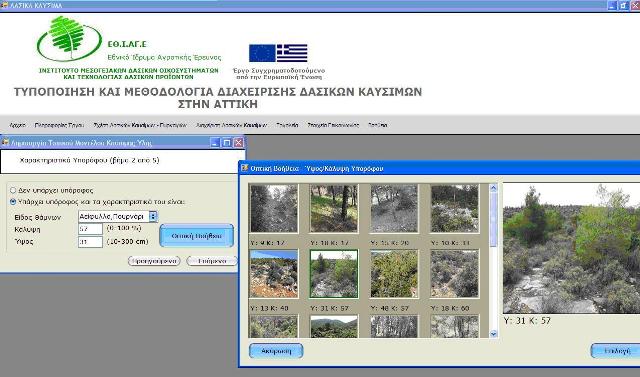Click the 'Ακύρωση' cancel button in visual aid window
640x377 pixels.
click(276, 351)
